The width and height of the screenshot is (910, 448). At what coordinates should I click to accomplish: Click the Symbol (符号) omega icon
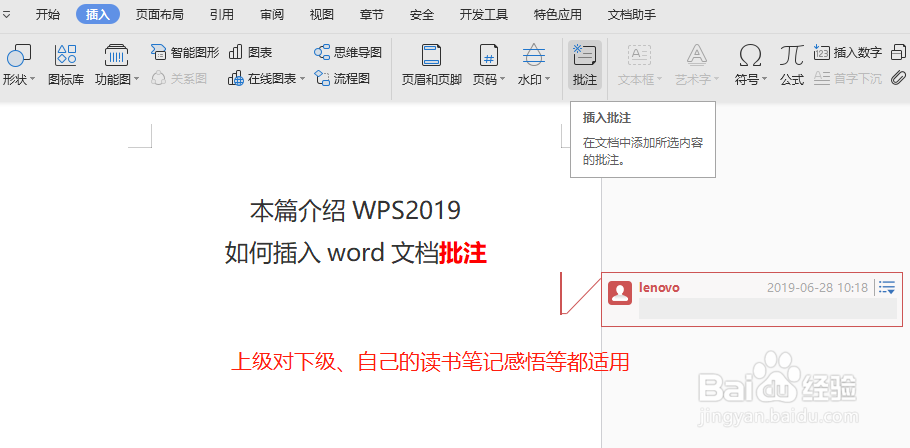(750, 56)
